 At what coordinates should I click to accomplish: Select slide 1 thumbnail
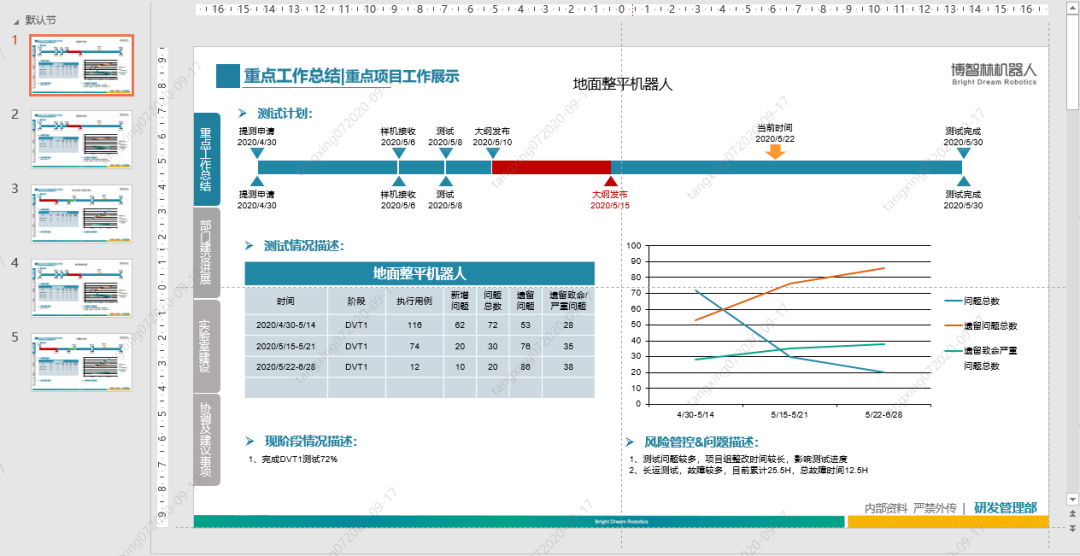pyautogui.click(x=81, y=65)
